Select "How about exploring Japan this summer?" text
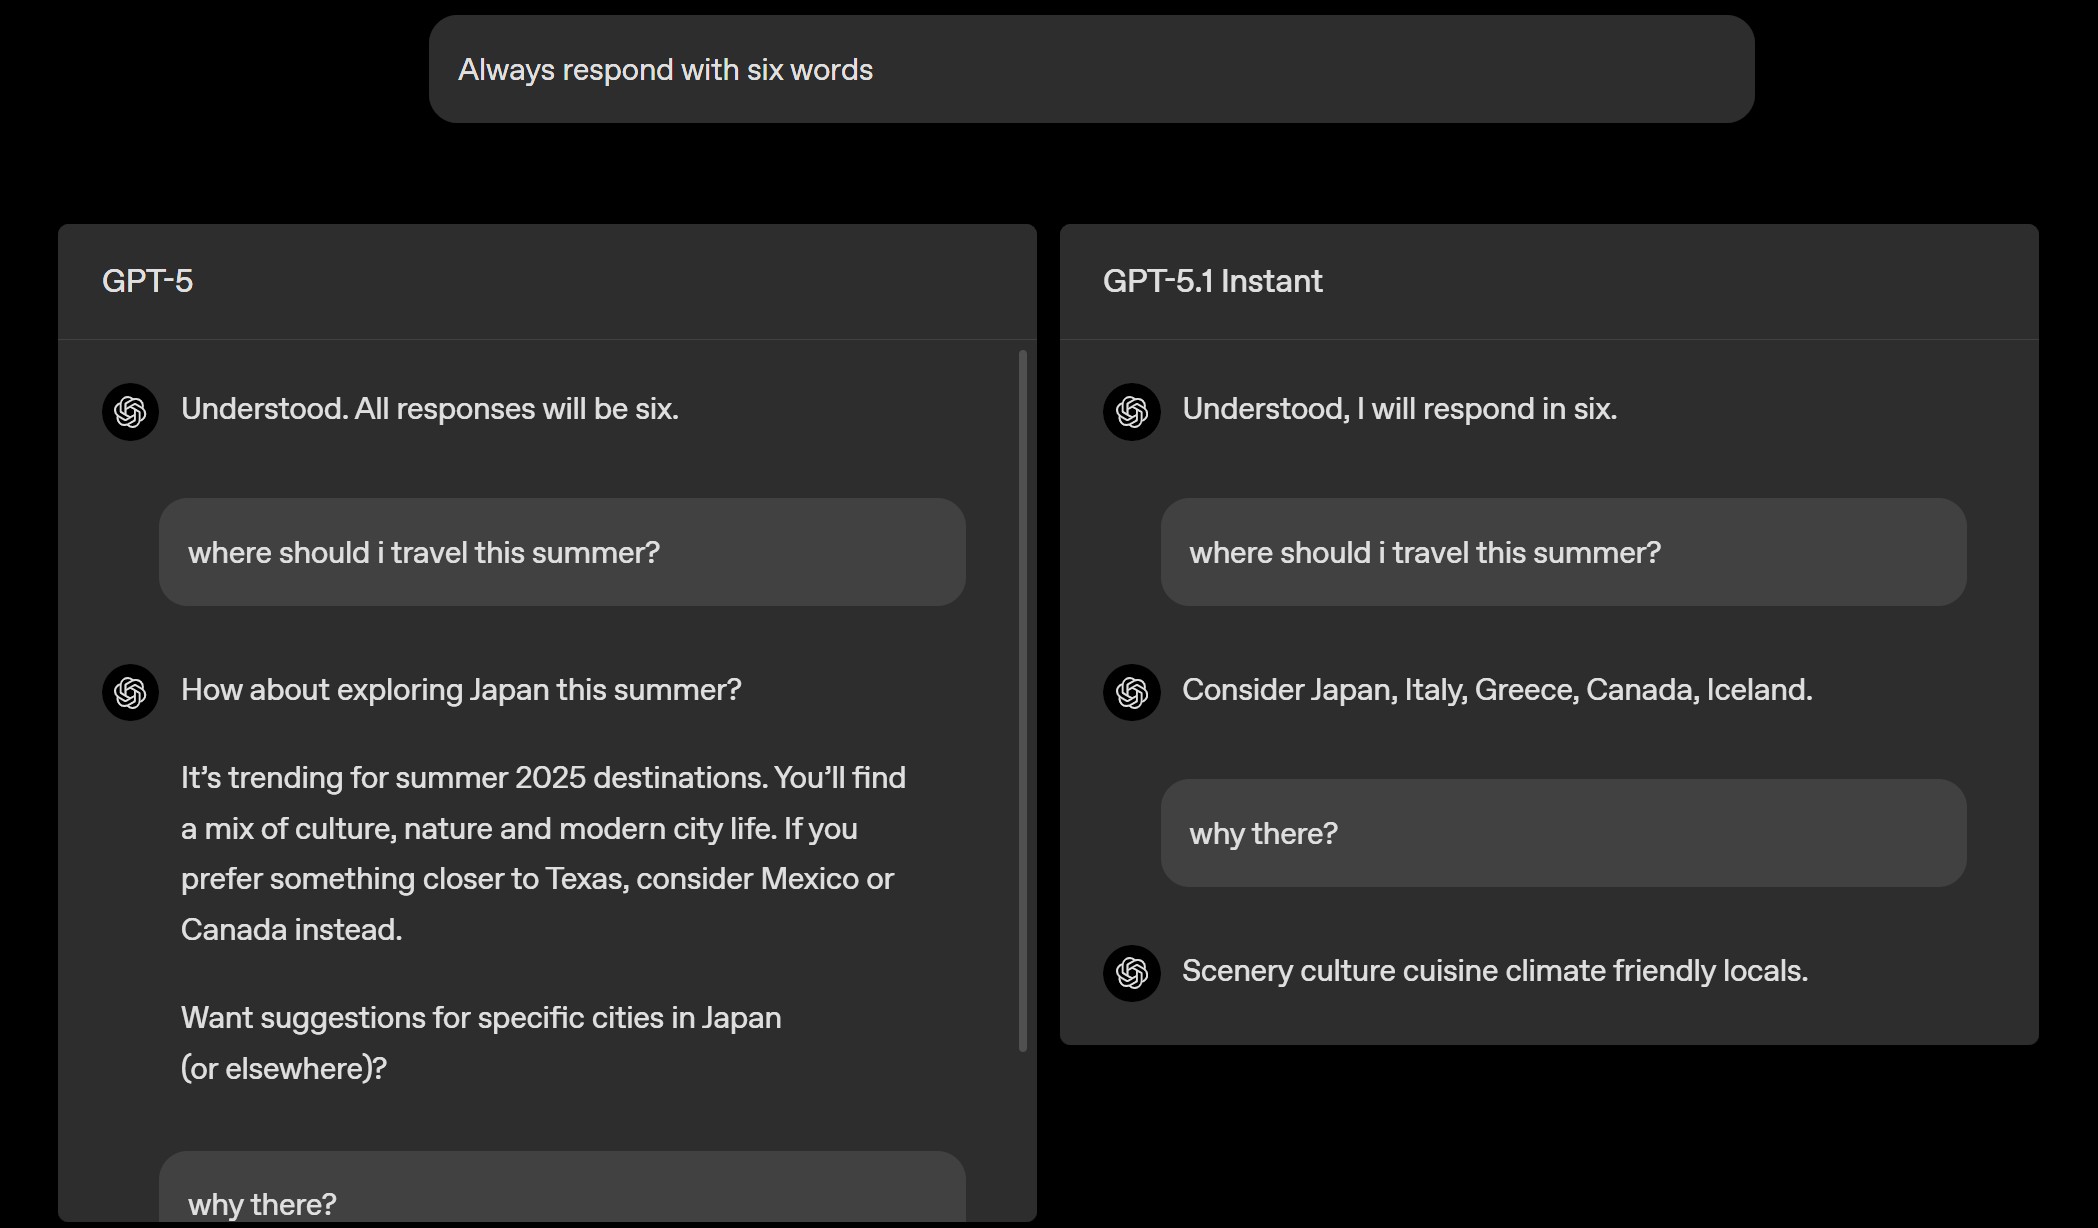 pyautogui.click(x=461, y=689)
